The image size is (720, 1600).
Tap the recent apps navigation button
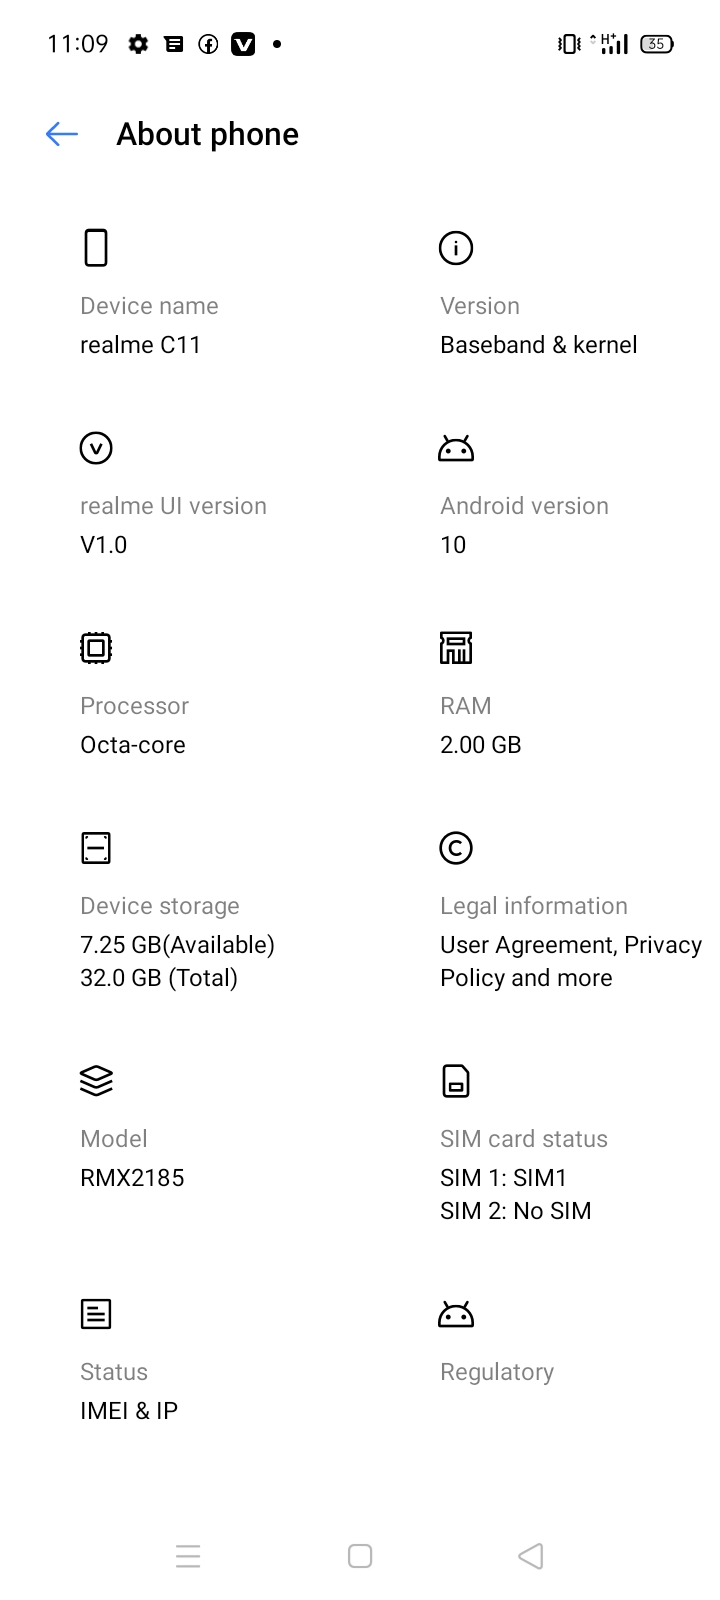188,1556
